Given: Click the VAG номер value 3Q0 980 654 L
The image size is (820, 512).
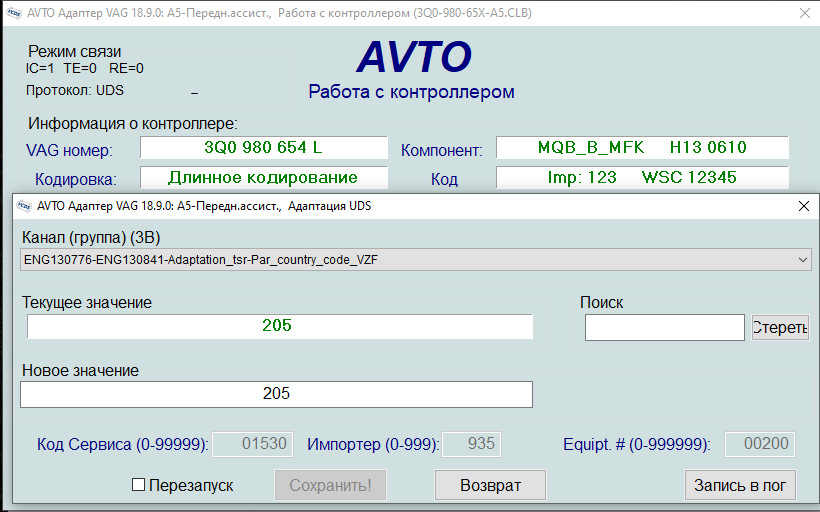Looking at the screenshot, I should 264,147.
